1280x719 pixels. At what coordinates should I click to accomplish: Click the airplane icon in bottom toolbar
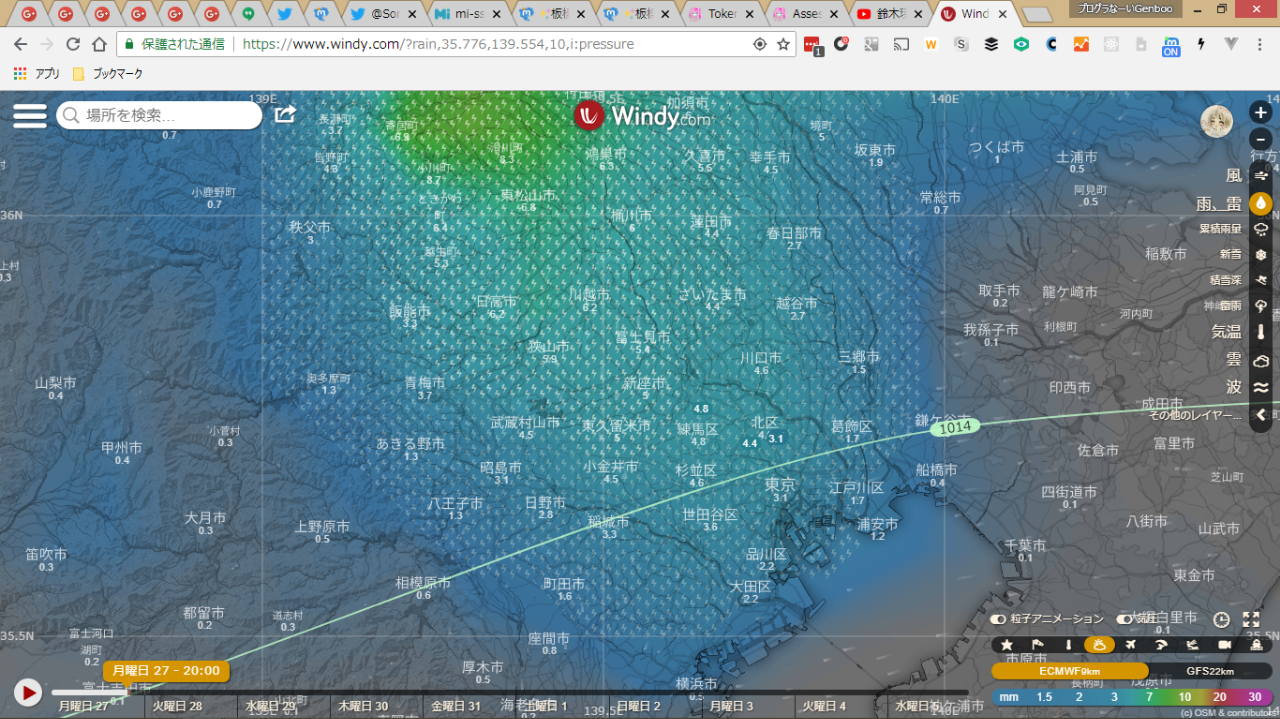[x=1130, y=645]
